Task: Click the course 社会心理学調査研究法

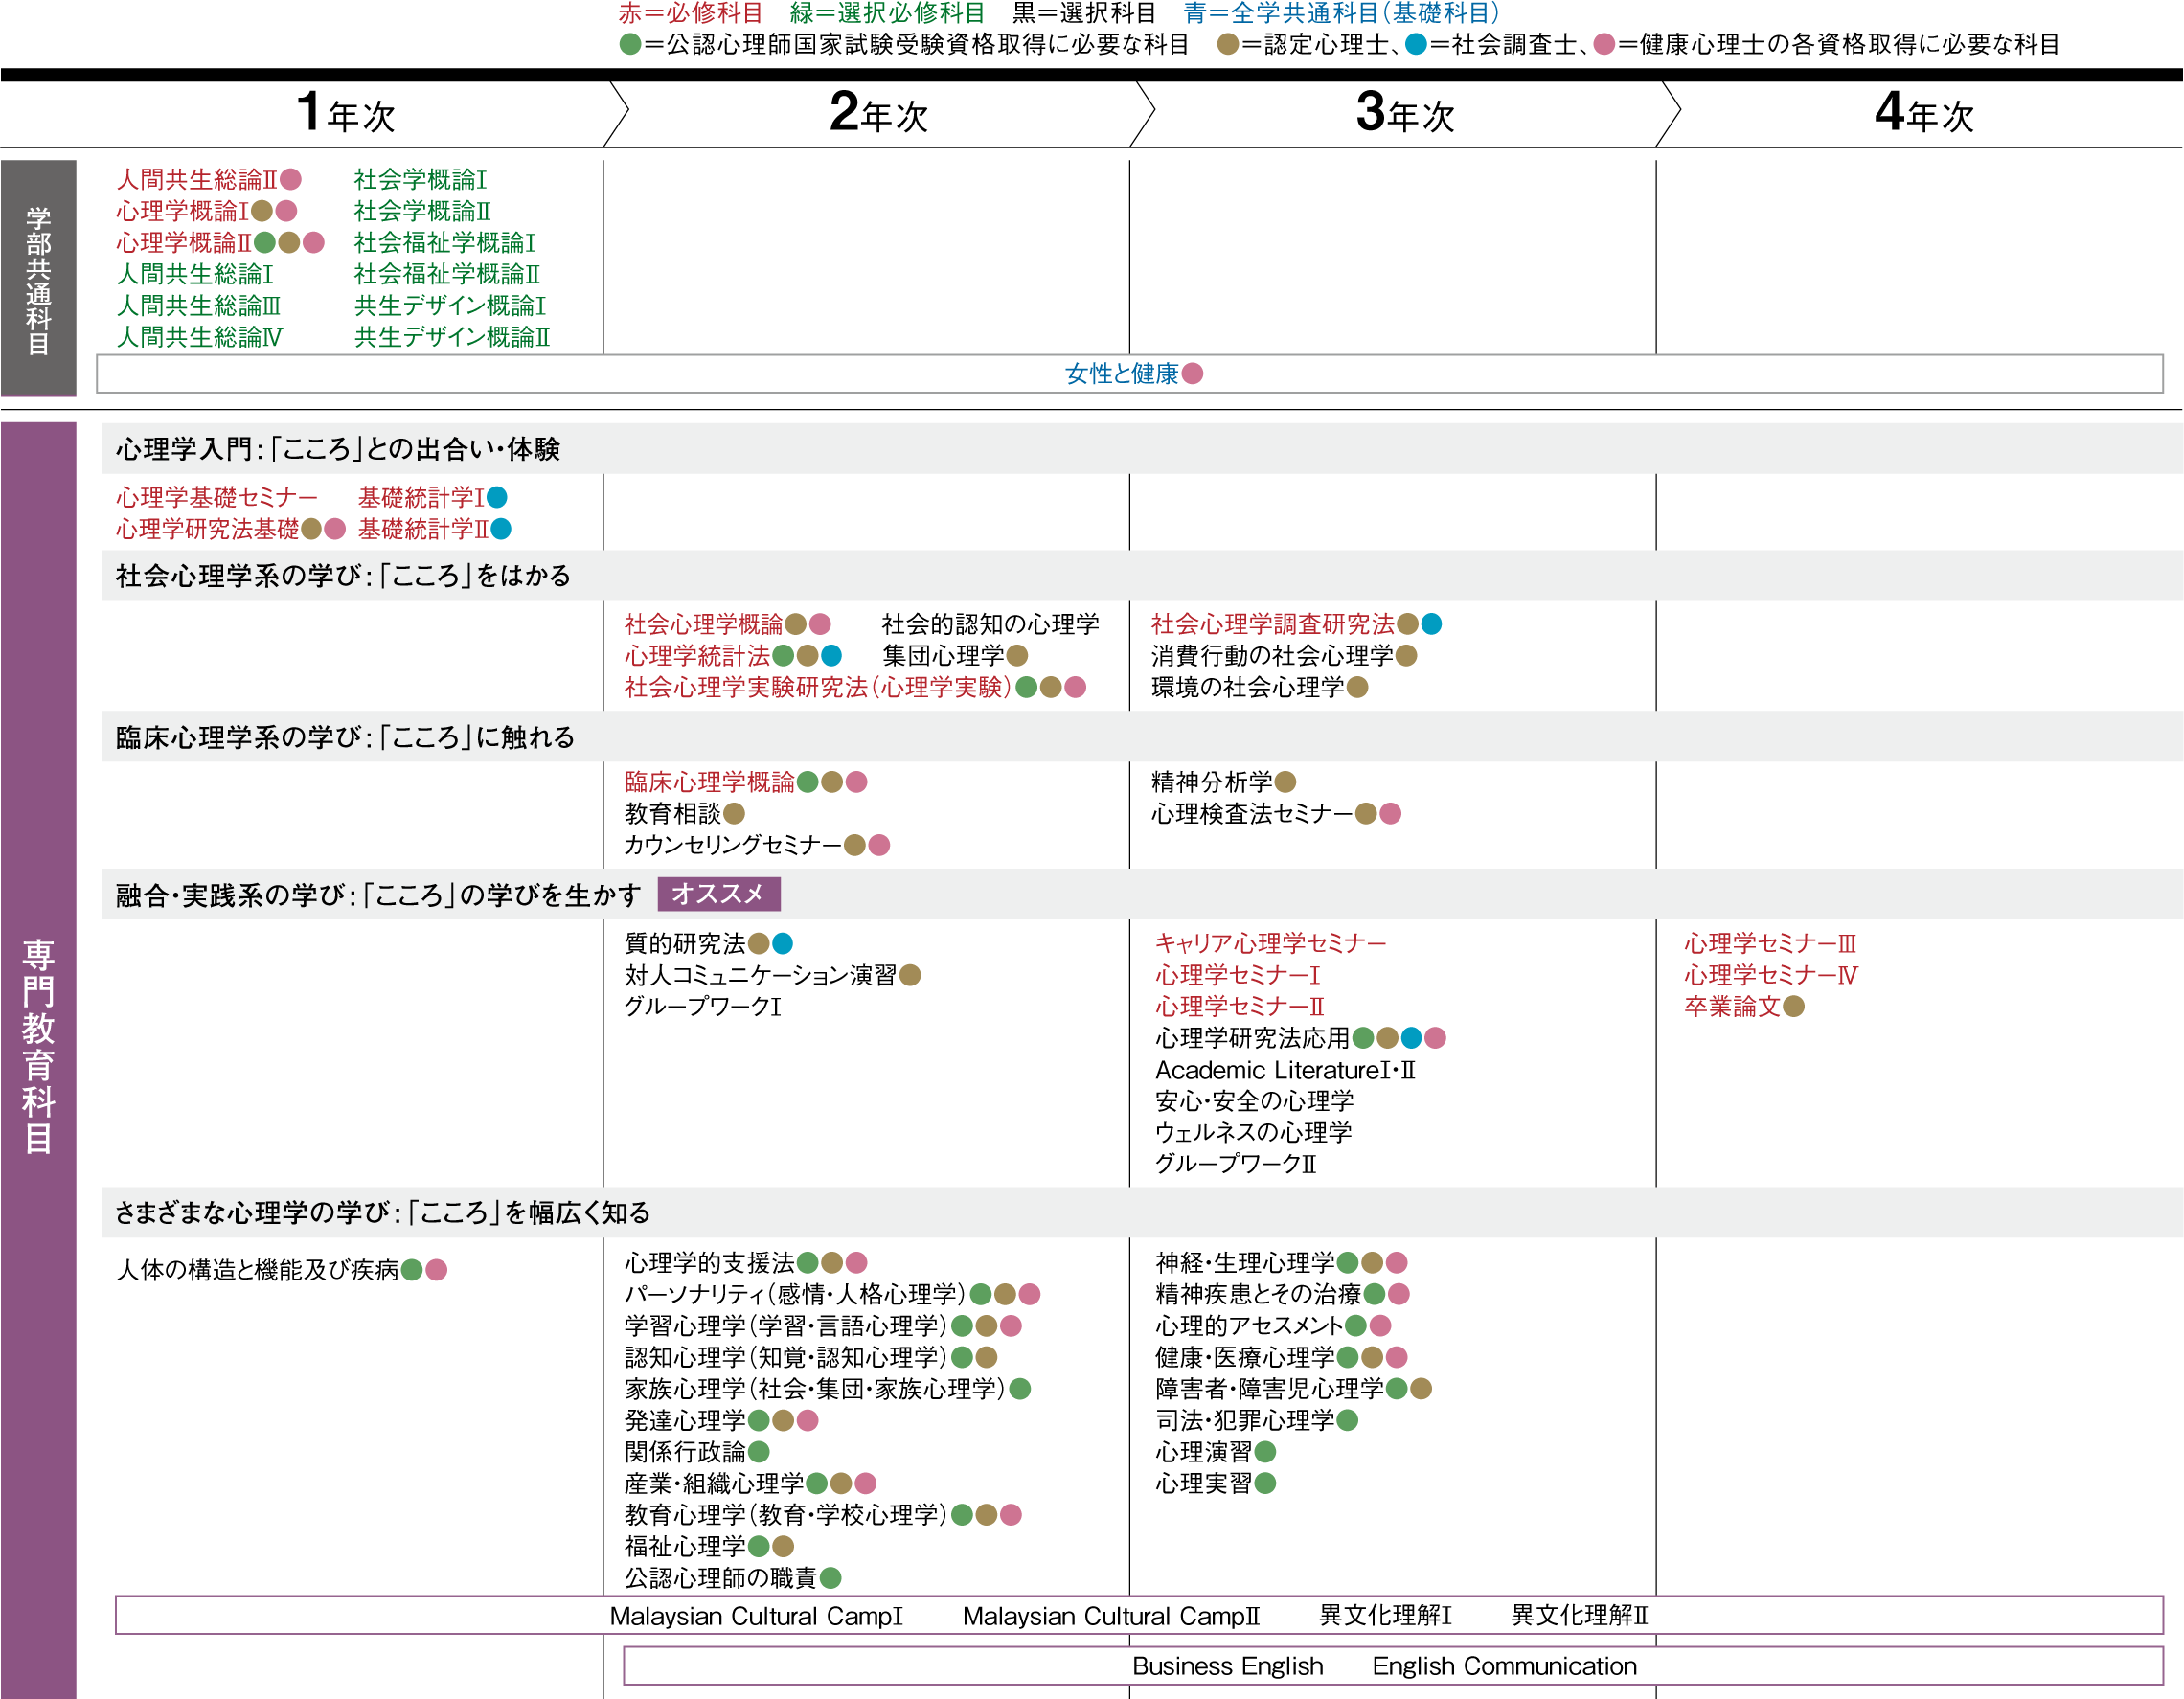Action: (x=1273, y=624)
